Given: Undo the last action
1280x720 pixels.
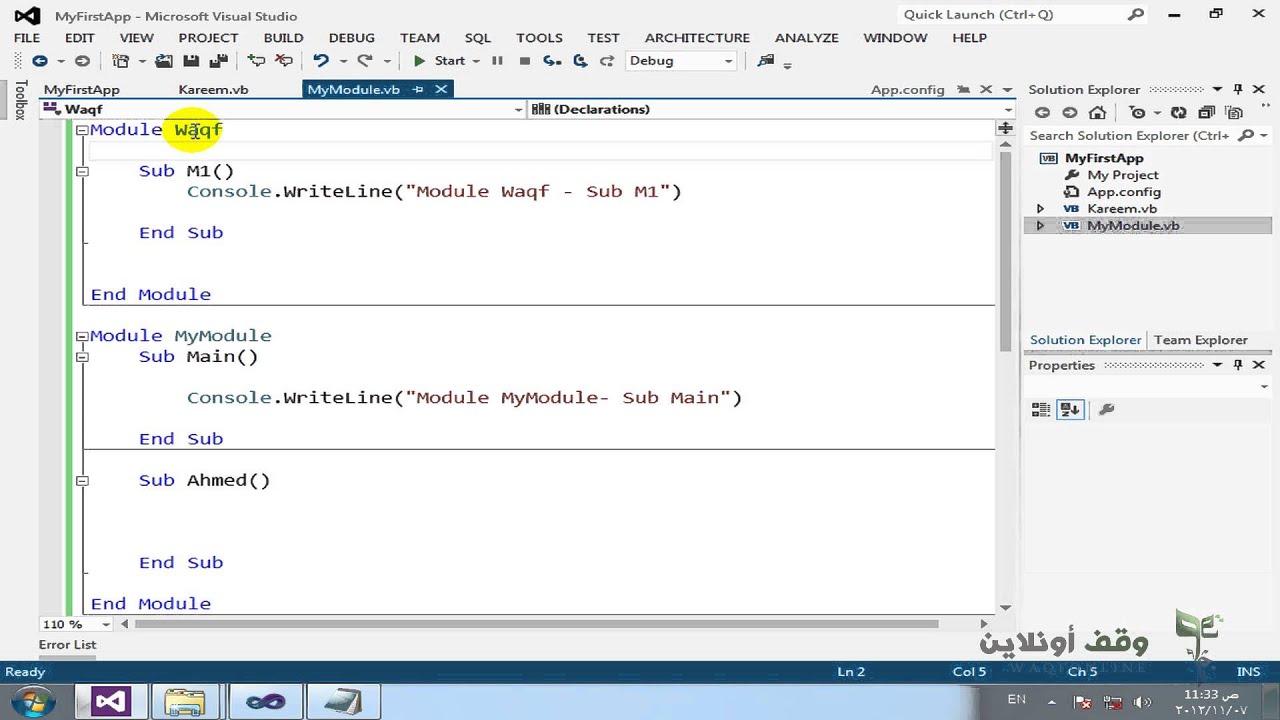Looking at the screenshot, I should click(320, 61).
